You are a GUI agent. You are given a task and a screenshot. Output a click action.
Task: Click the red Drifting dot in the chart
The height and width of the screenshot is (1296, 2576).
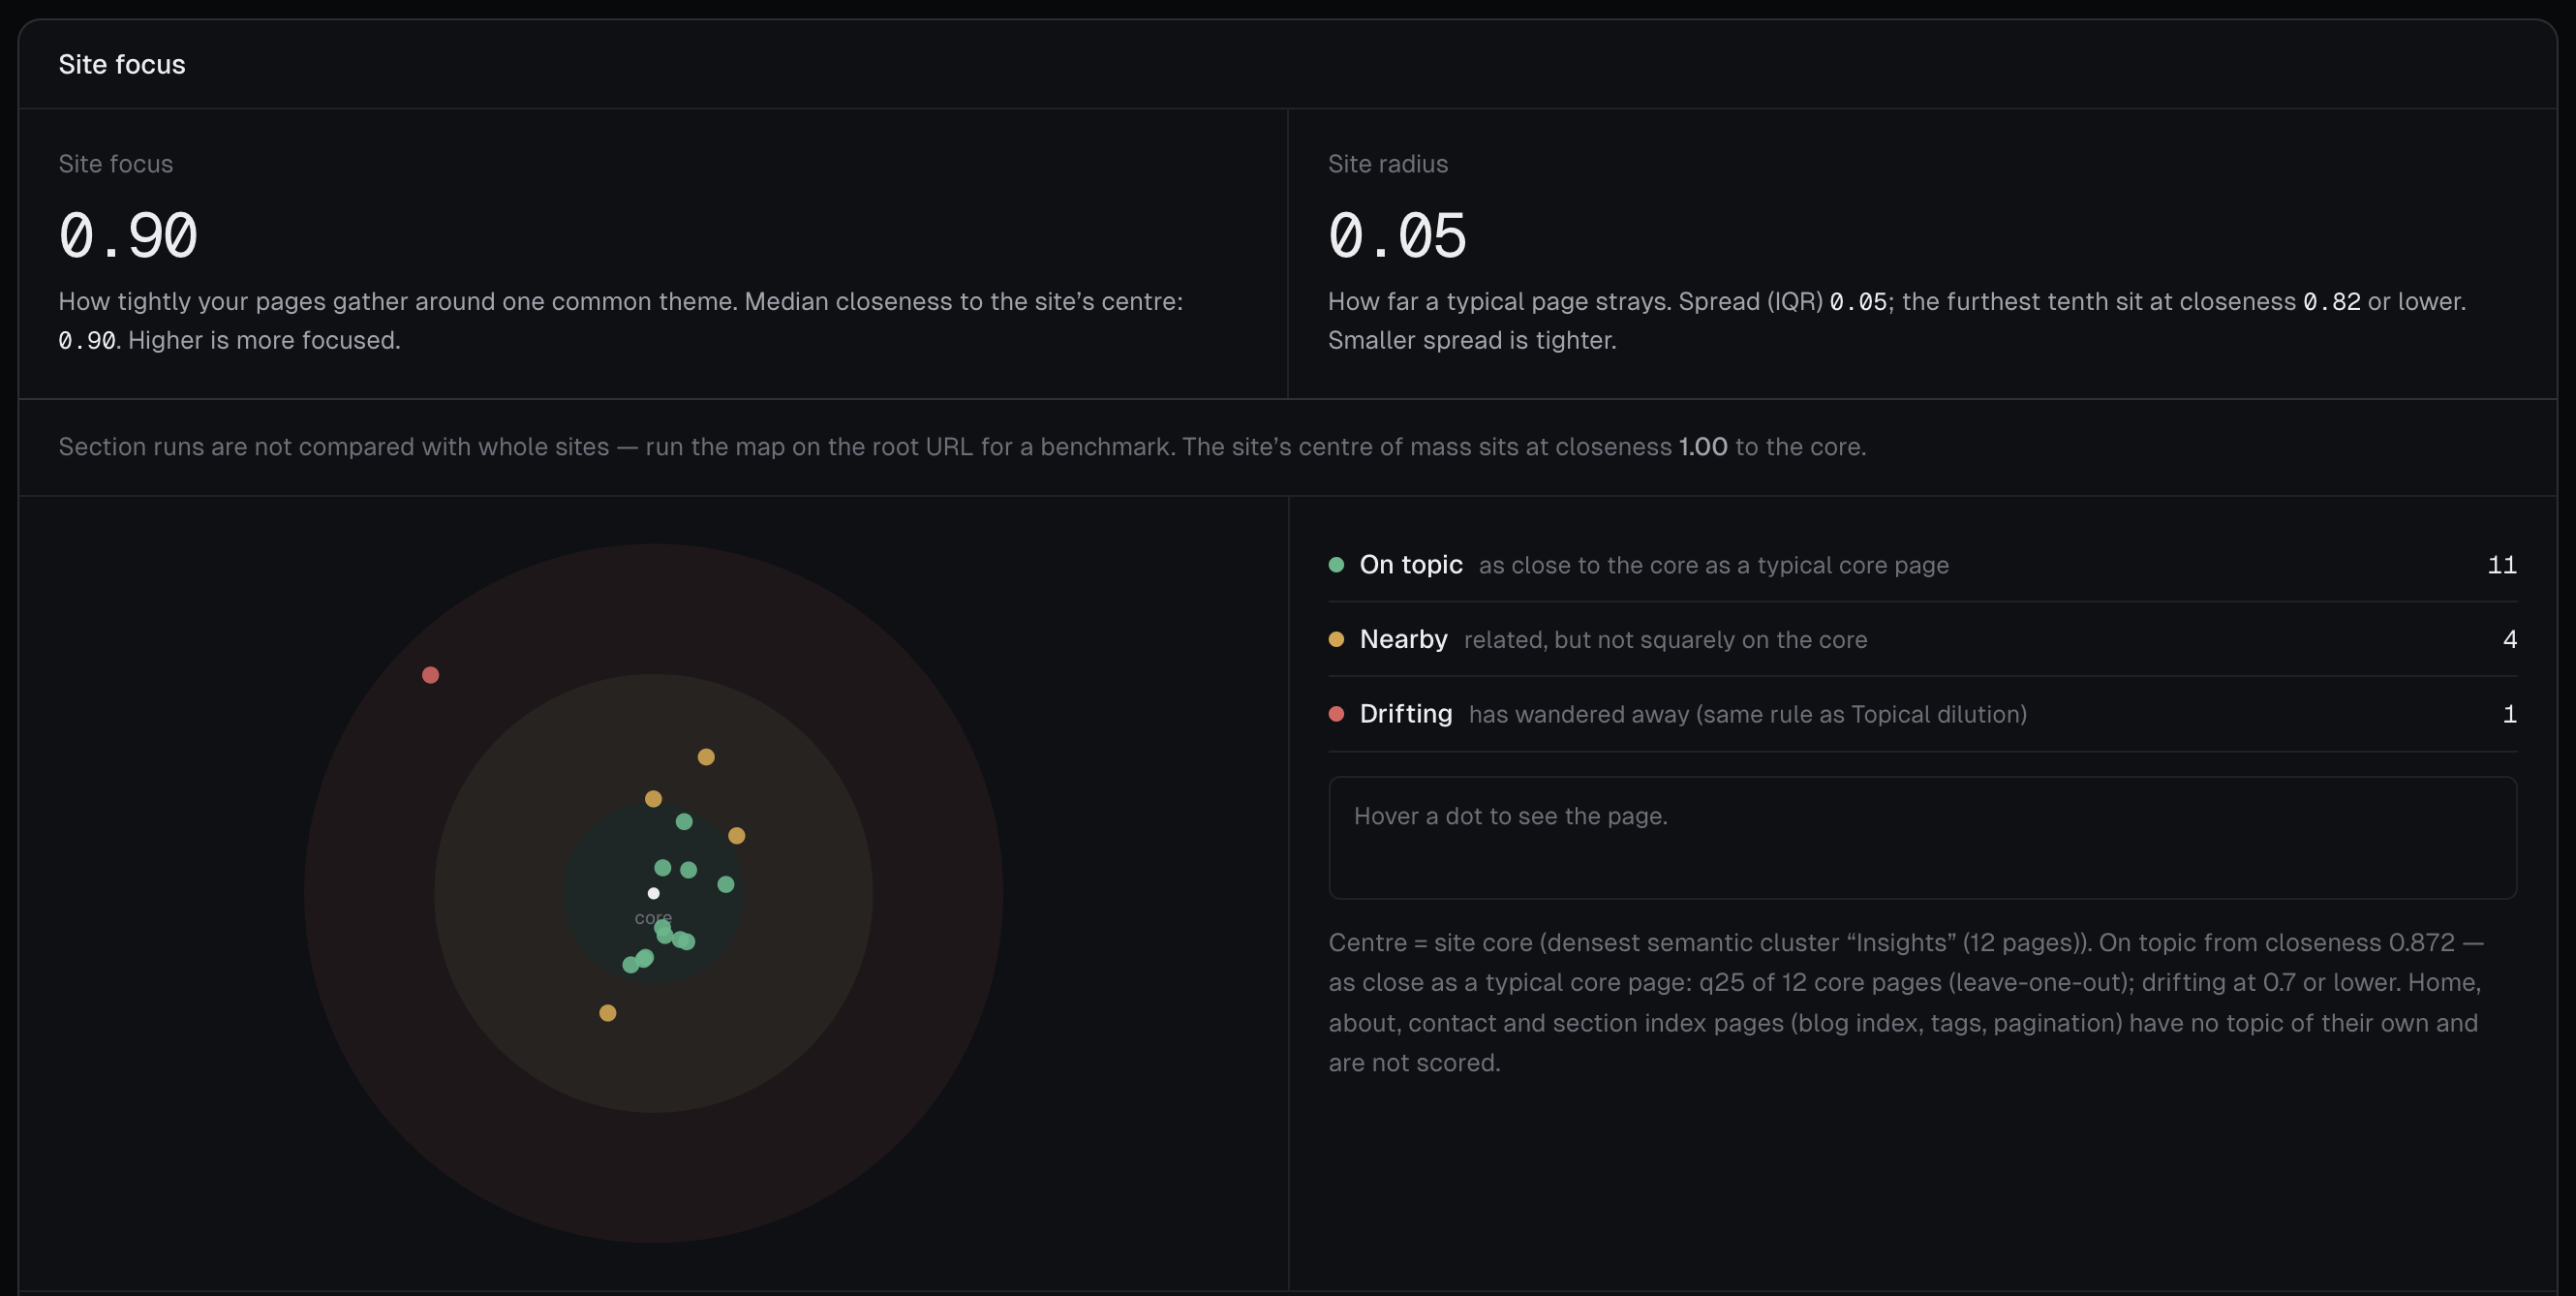coord(430,675)
